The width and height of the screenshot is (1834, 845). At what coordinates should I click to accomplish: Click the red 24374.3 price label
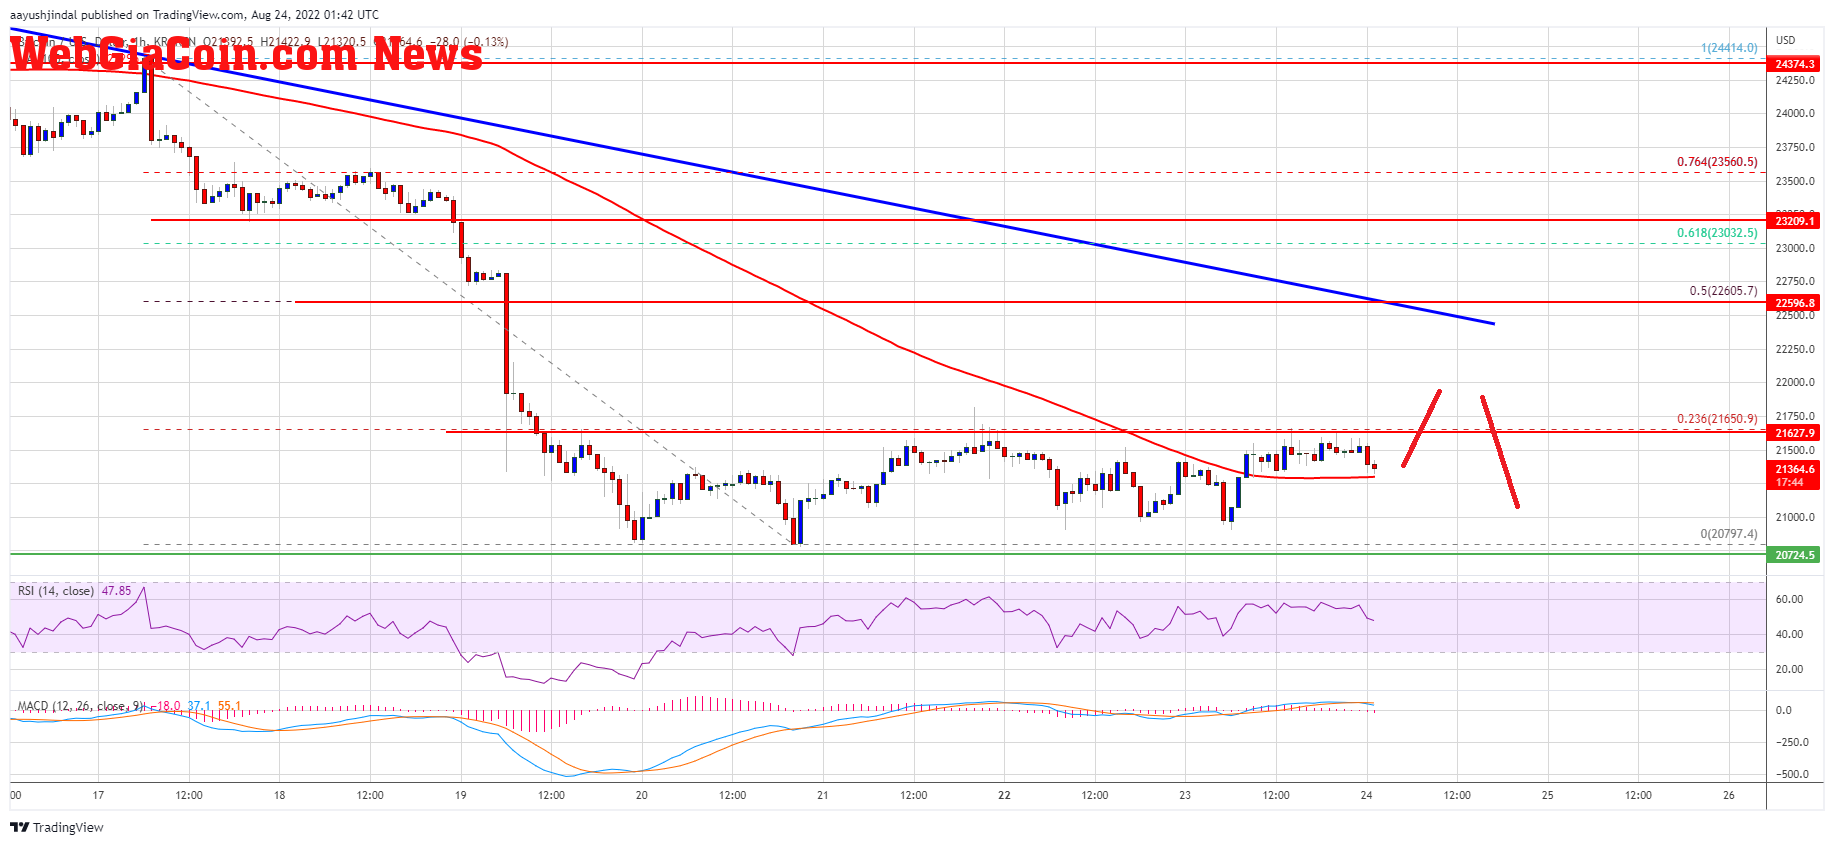point(1794,63)
